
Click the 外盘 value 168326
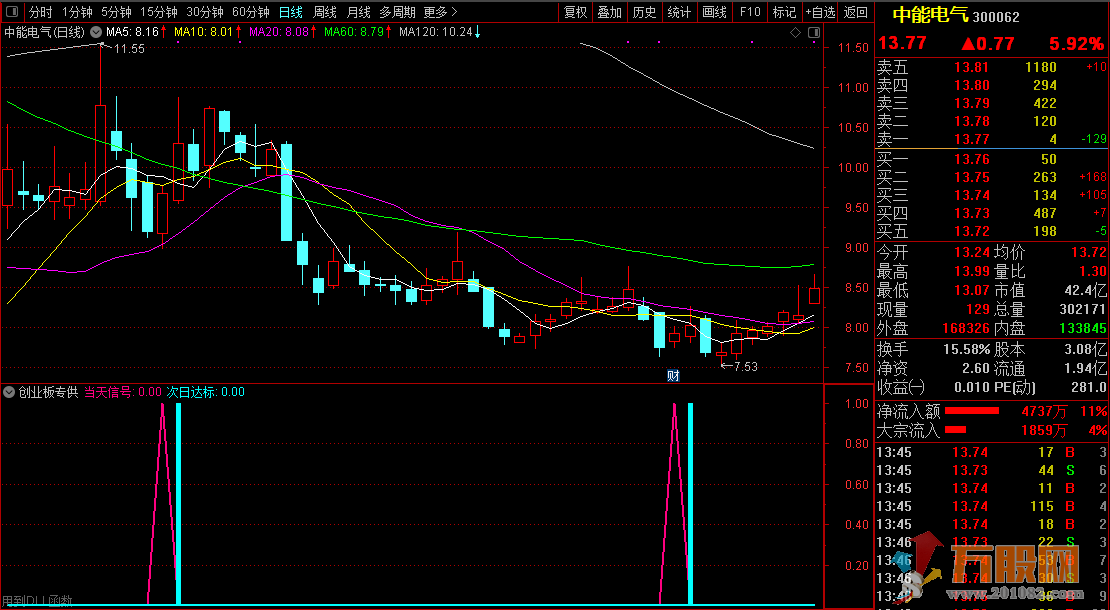click(x=966, y=328)
